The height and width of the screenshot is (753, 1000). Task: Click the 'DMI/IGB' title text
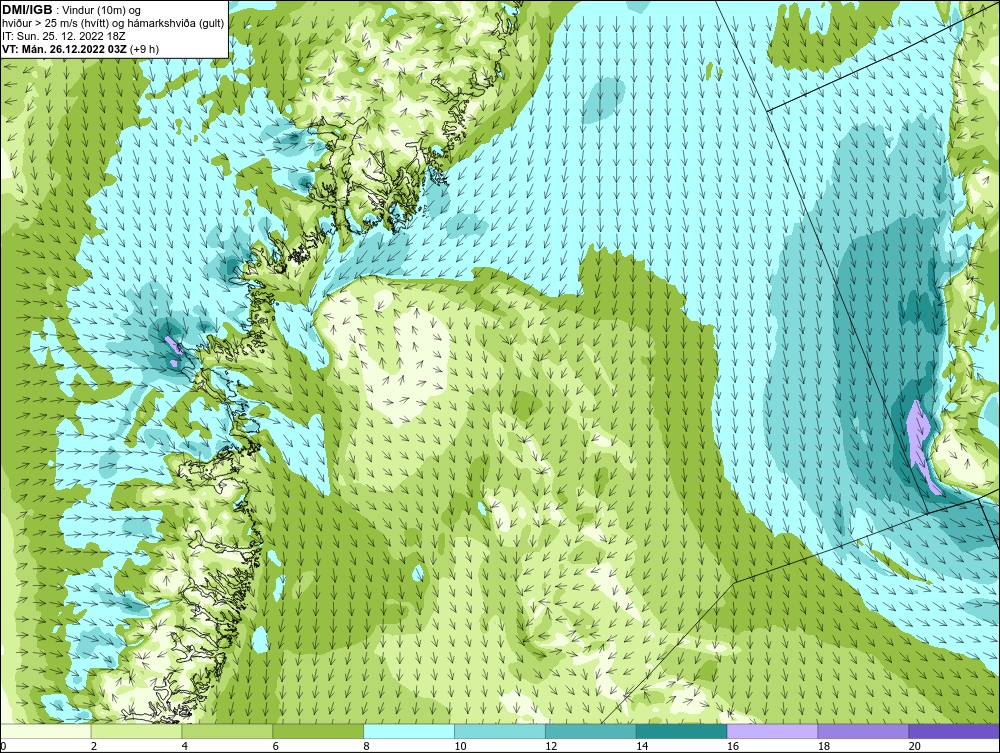(x=27, y=10)
